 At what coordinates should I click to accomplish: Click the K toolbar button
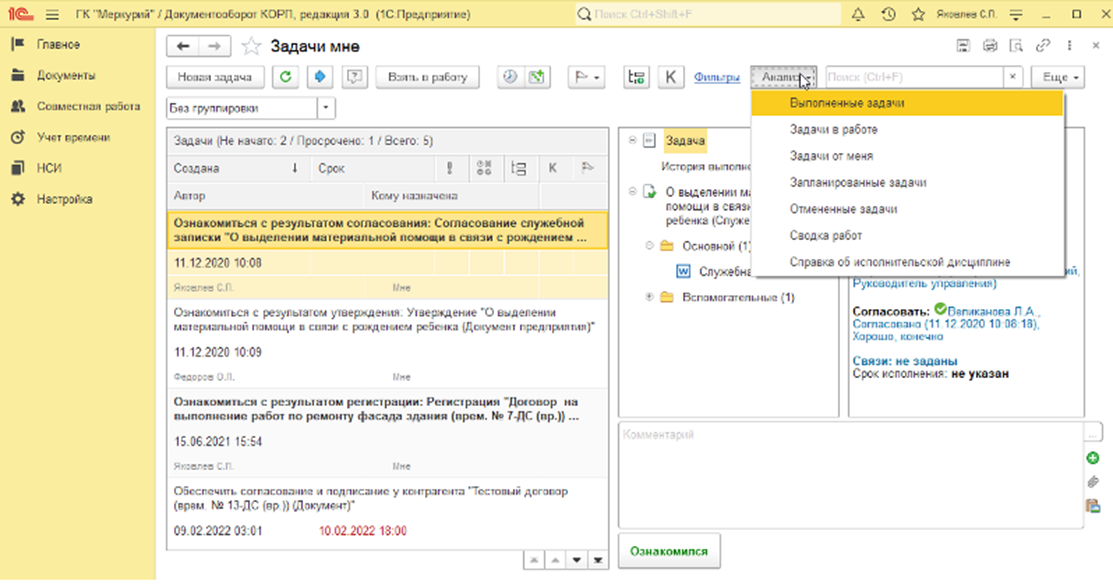(671, 77)
